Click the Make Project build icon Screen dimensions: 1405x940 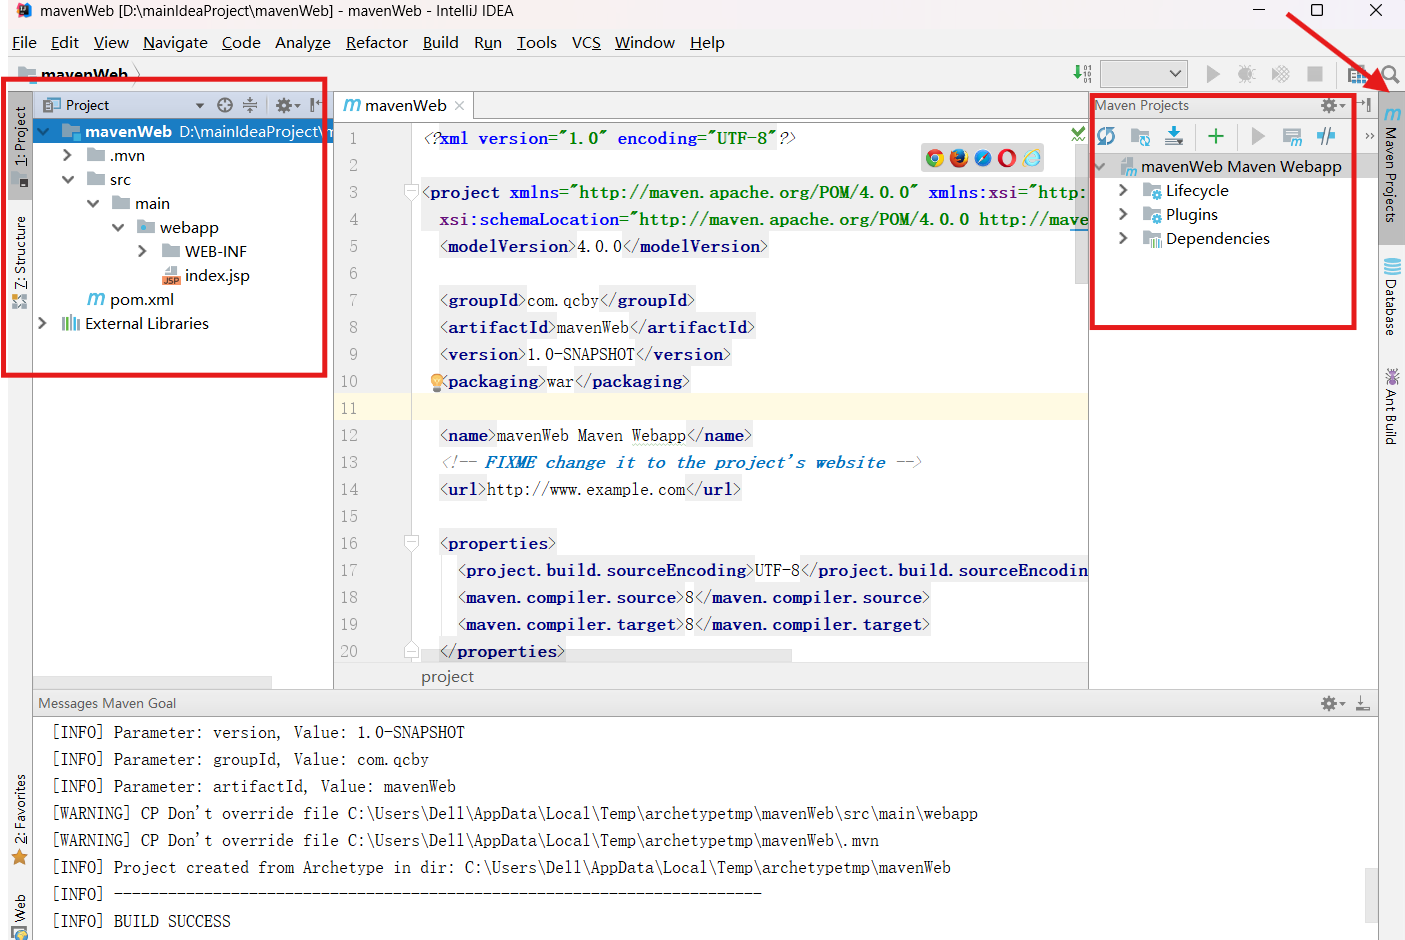[x=1082, y=73]
